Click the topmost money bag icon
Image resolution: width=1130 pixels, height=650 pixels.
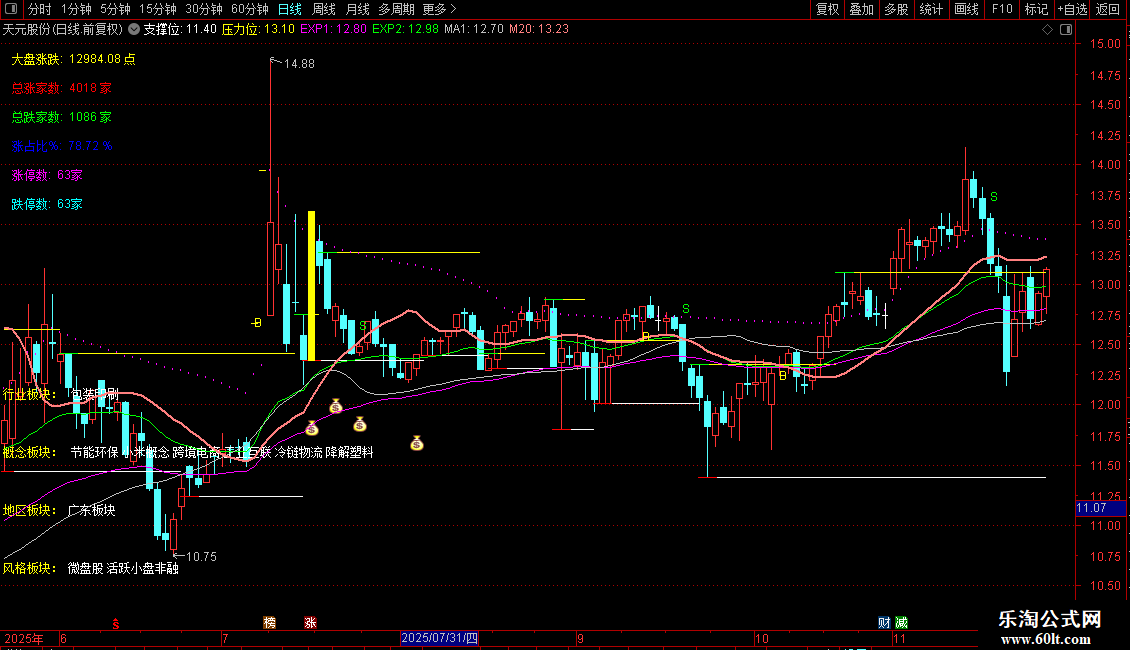(x=336, y=406)
